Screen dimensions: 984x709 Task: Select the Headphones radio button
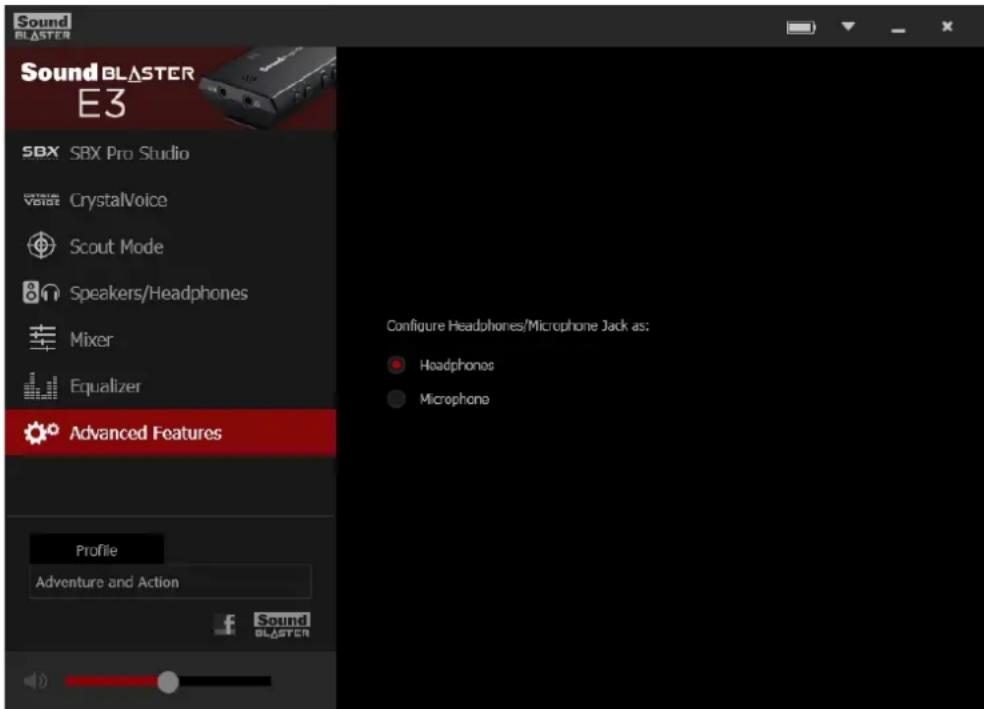pos(396,365)
